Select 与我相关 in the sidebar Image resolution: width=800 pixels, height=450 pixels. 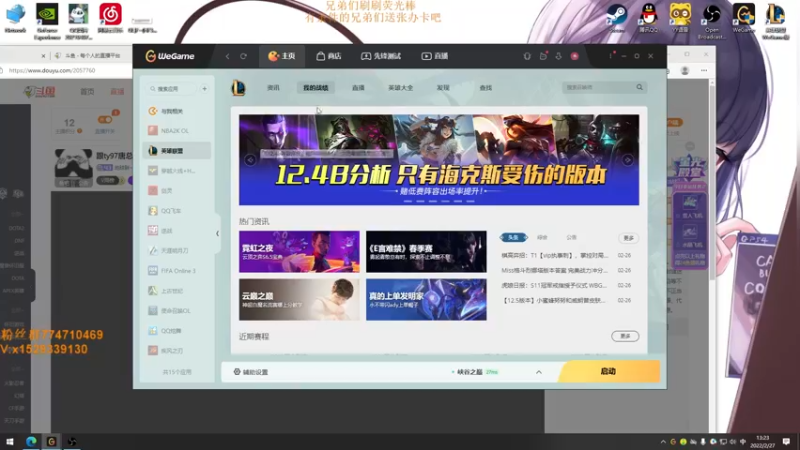[x=177, y=111]
